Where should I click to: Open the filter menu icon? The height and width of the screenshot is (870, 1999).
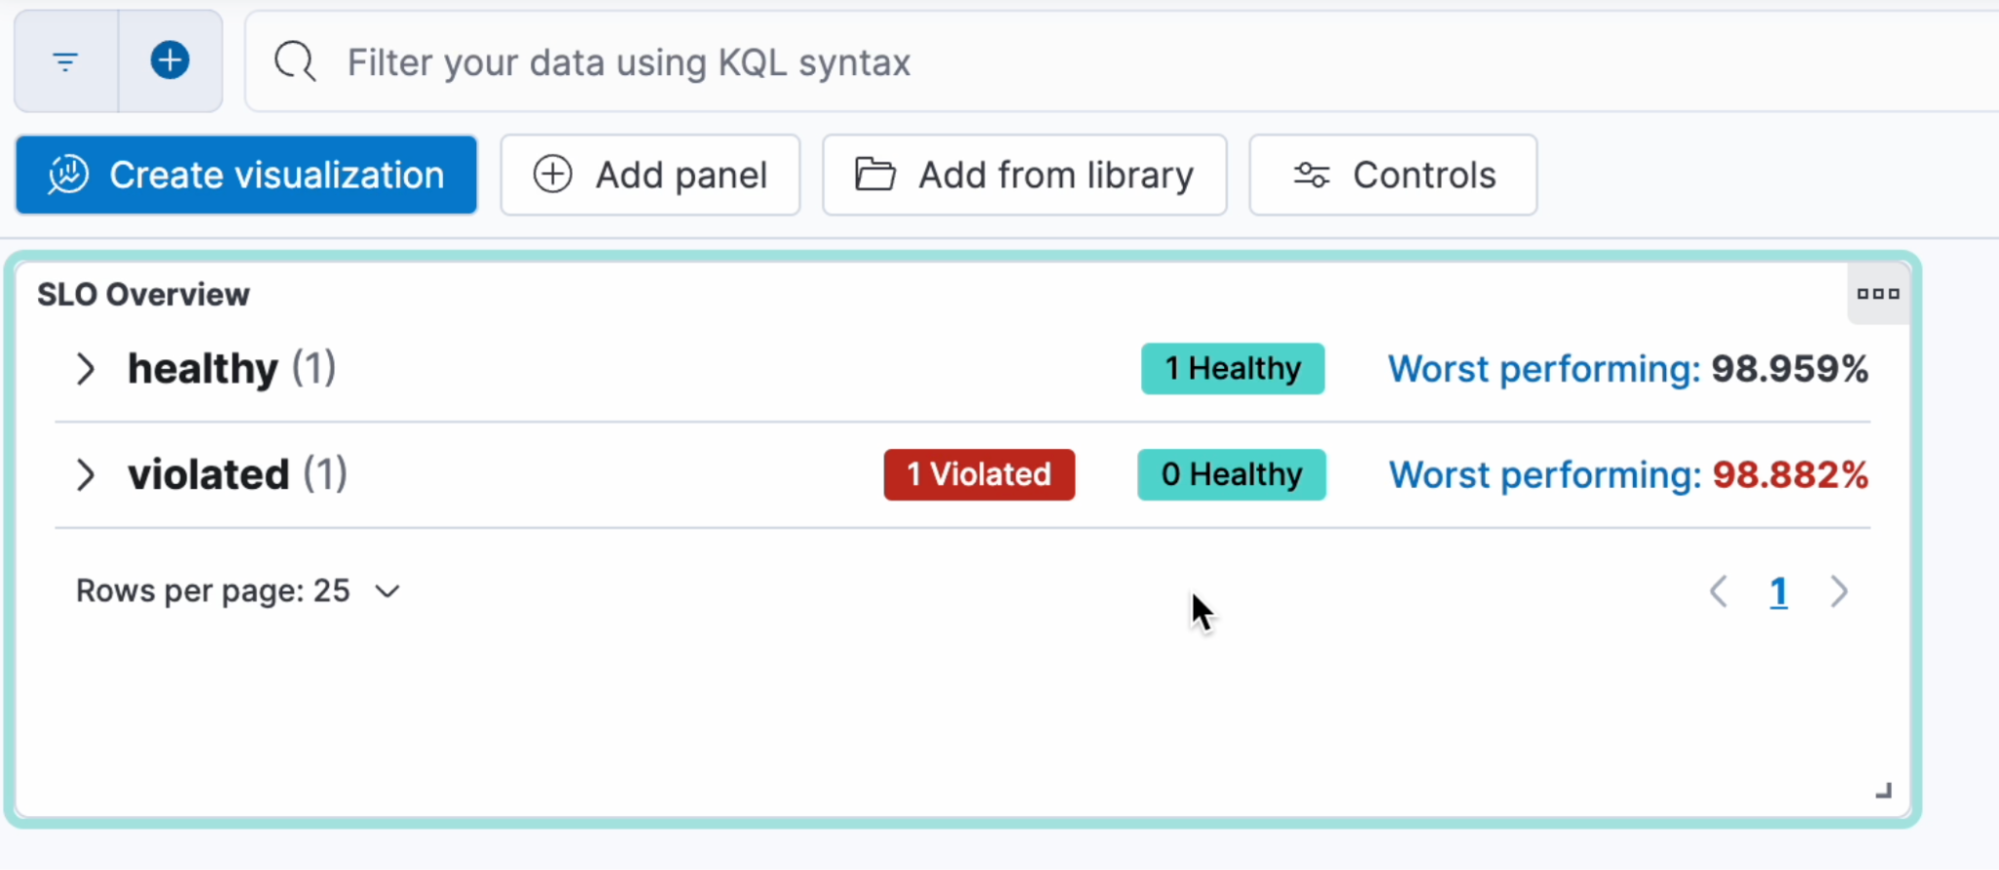pos(66,62)
